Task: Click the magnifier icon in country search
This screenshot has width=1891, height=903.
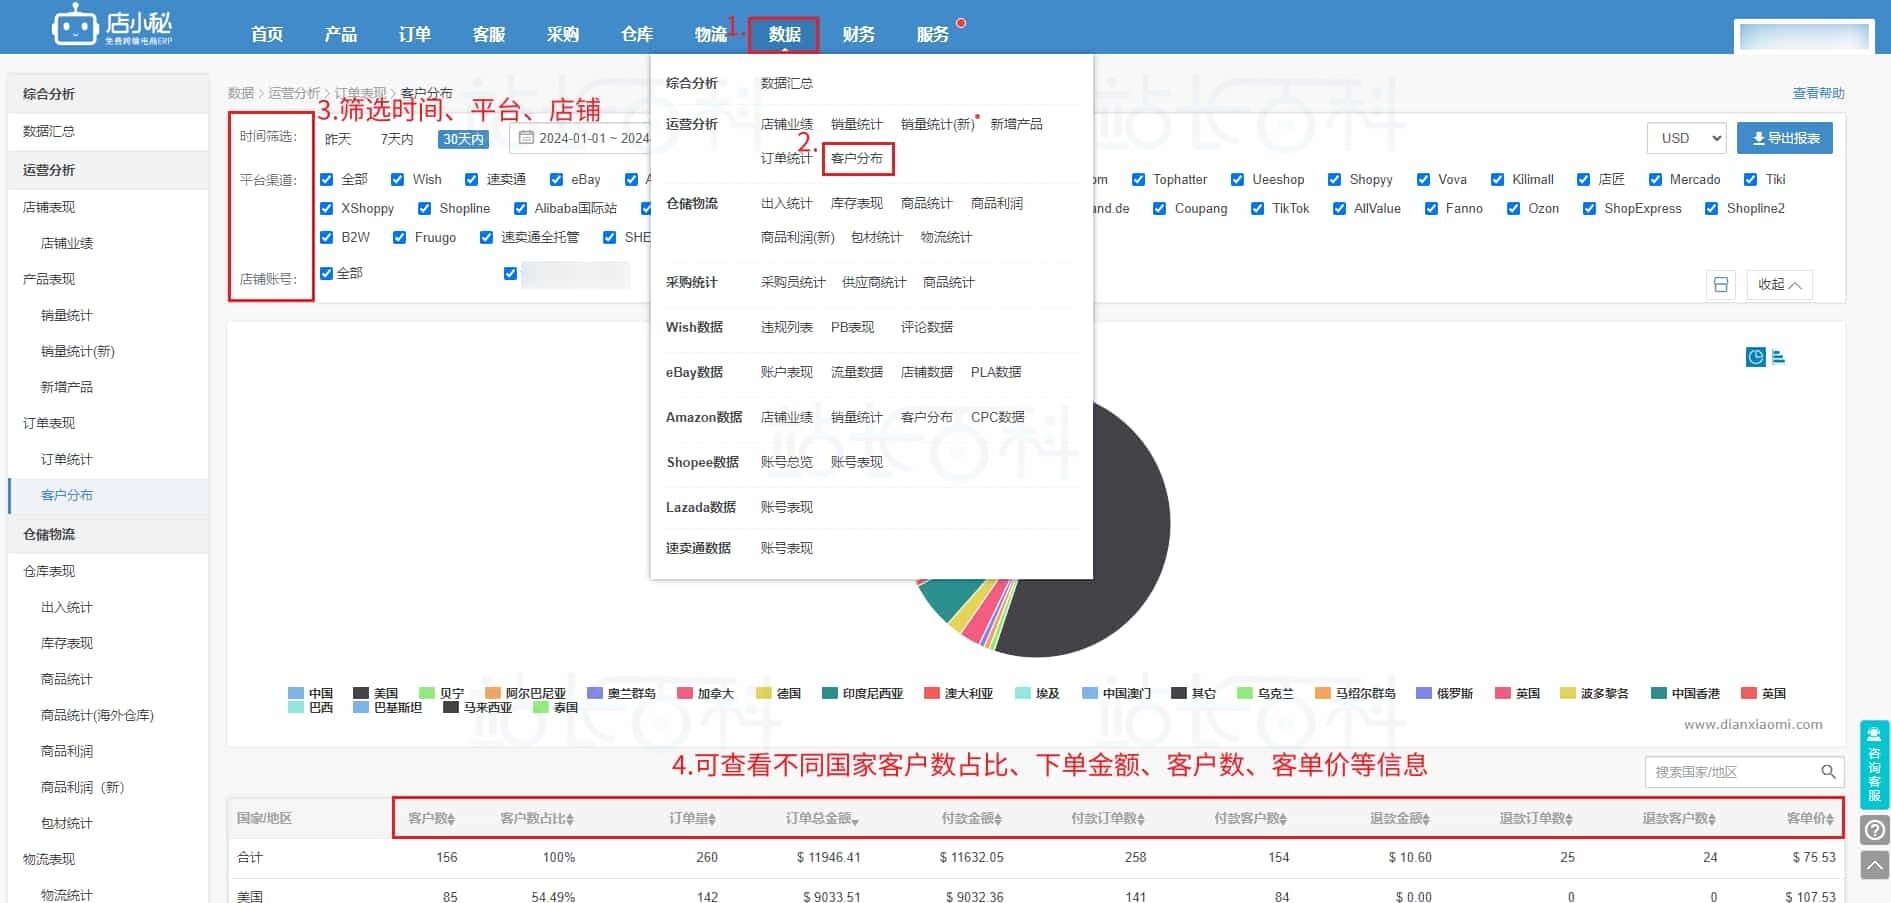Action: [x=1828, y=772]
